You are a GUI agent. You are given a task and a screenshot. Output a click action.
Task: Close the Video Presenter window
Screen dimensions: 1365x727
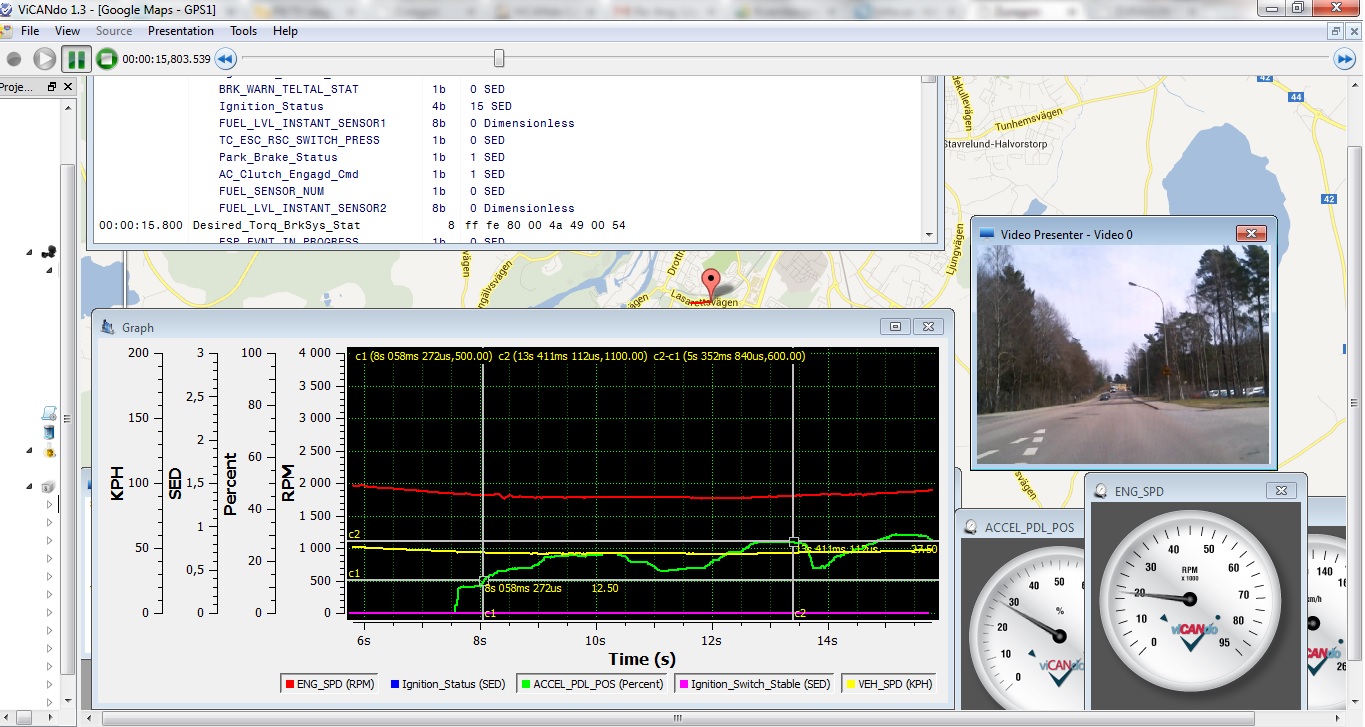[x=1250, y=233]
